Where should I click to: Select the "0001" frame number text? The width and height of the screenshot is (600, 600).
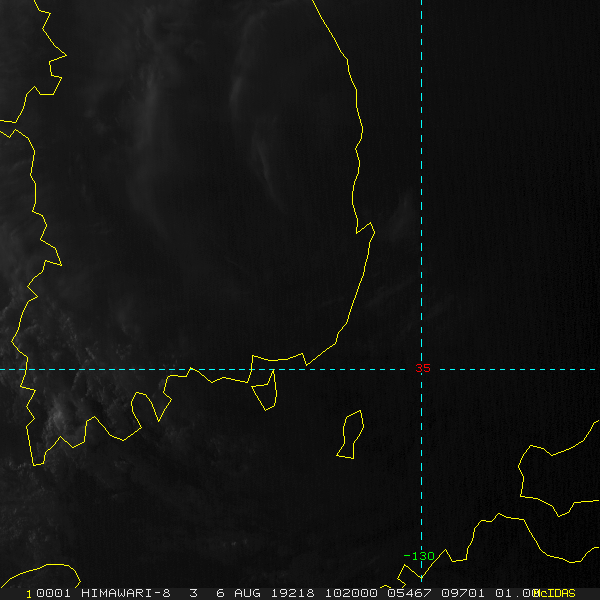point(53,593)
